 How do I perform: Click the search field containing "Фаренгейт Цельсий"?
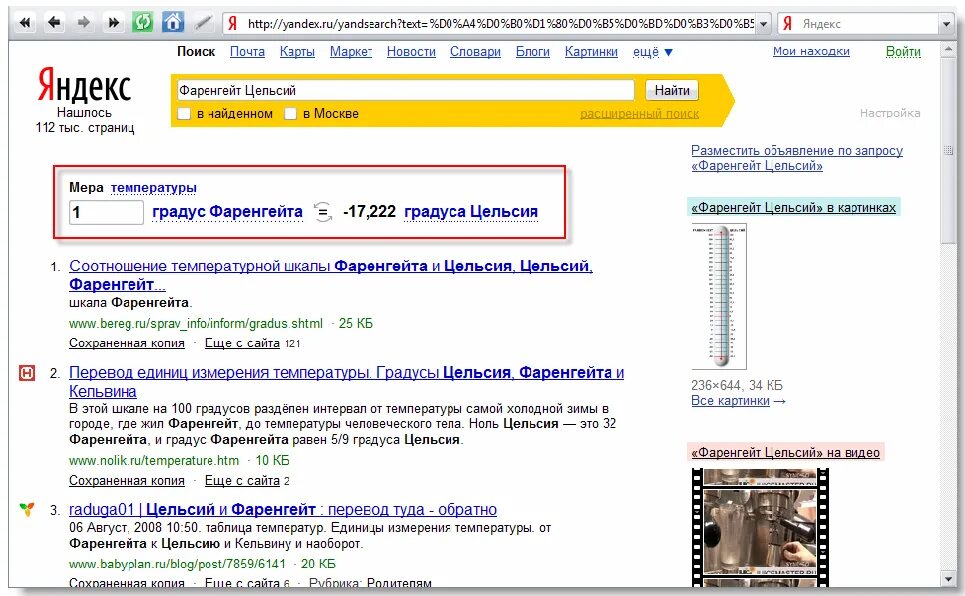pos(405,91)
